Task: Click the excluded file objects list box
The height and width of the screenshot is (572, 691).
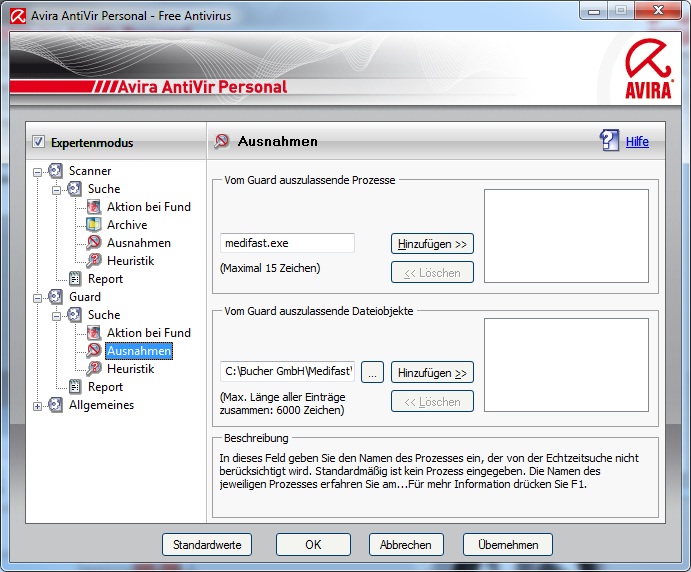Action: tap(566, 365)
